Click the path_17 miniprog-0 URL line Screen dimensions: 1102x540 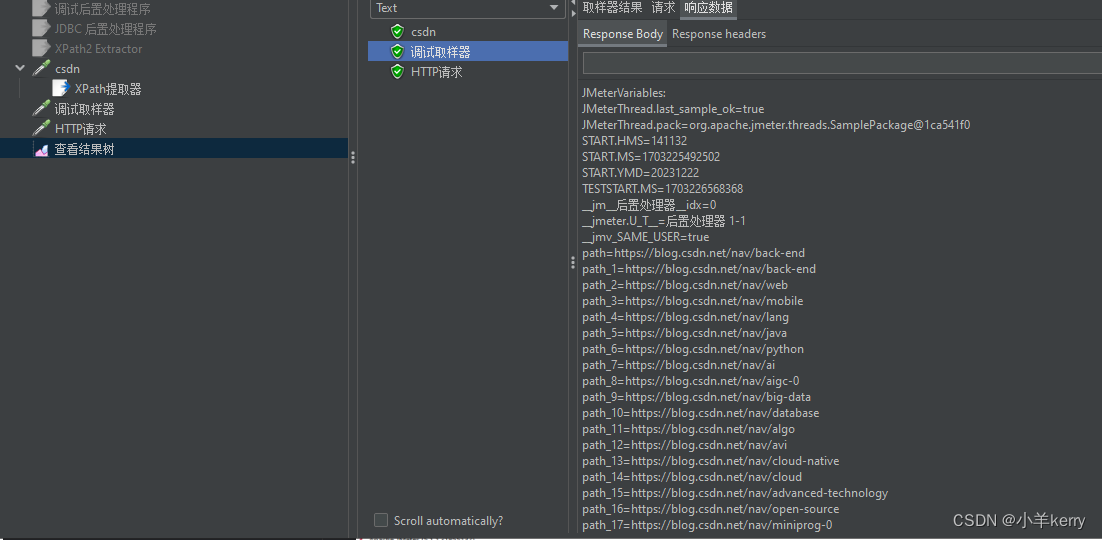[x=707, y=525]
